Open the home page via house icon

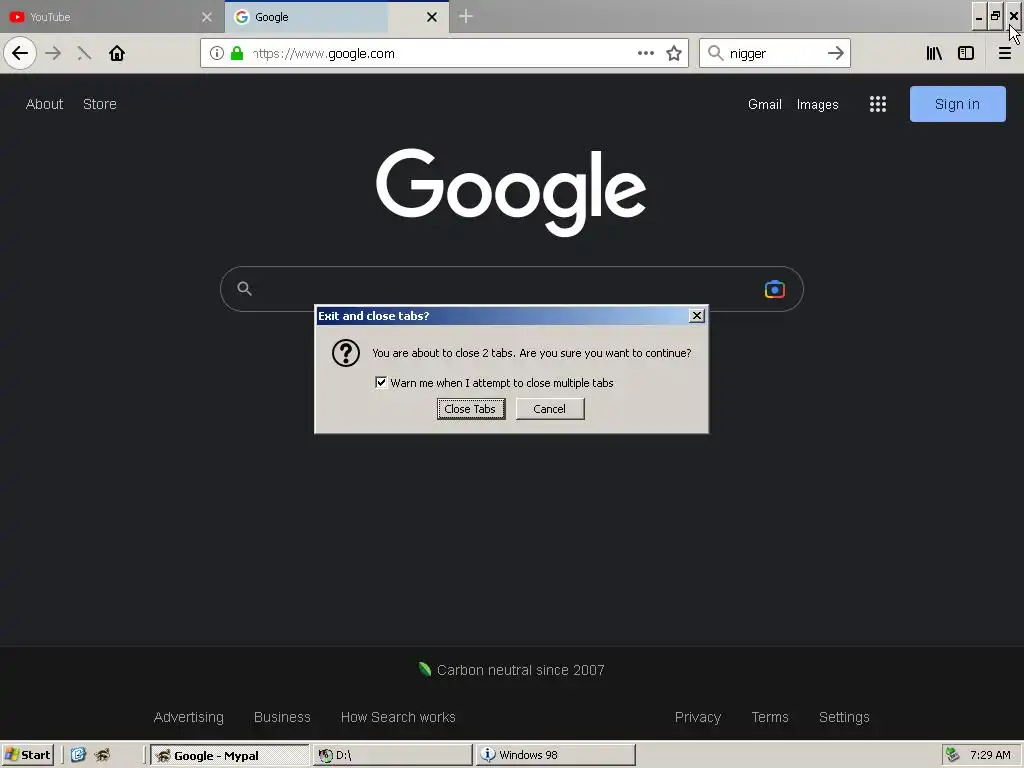pos(117,53)
